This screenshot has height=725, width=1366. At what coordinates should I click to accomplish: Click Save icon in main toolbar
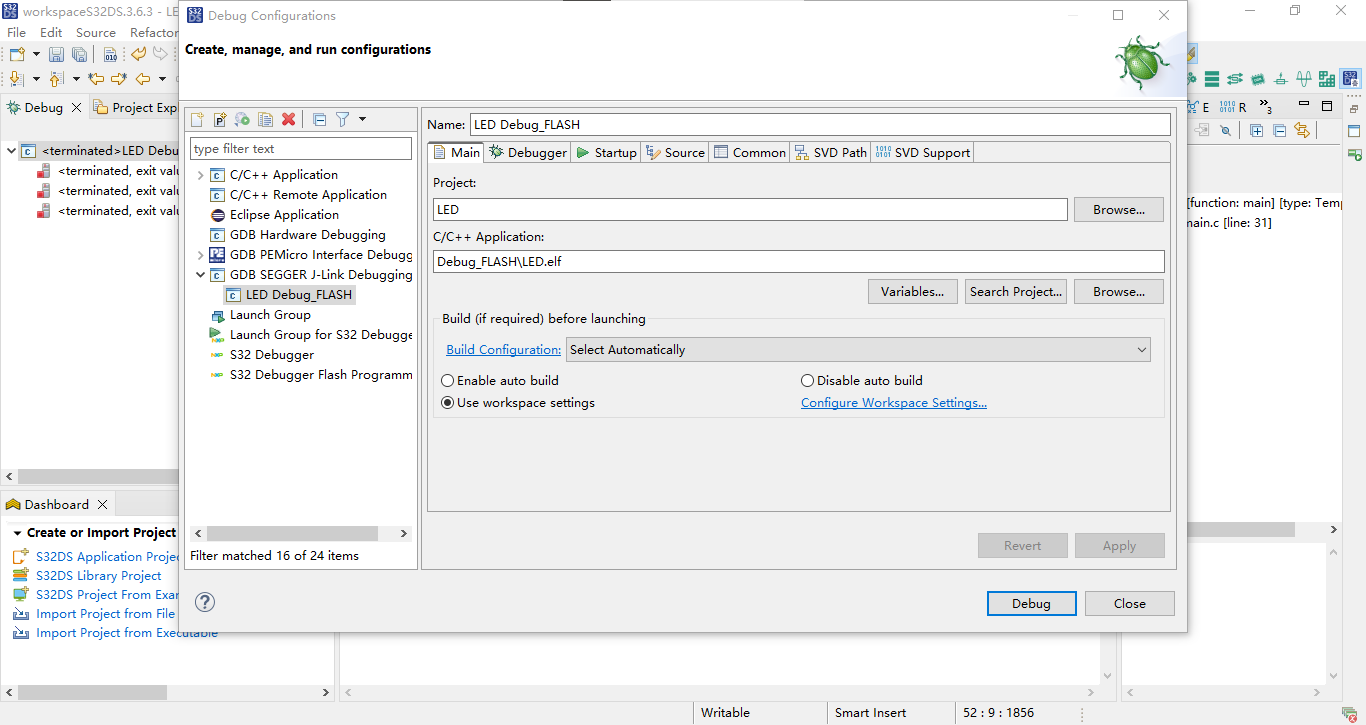(x=56, y=54)
